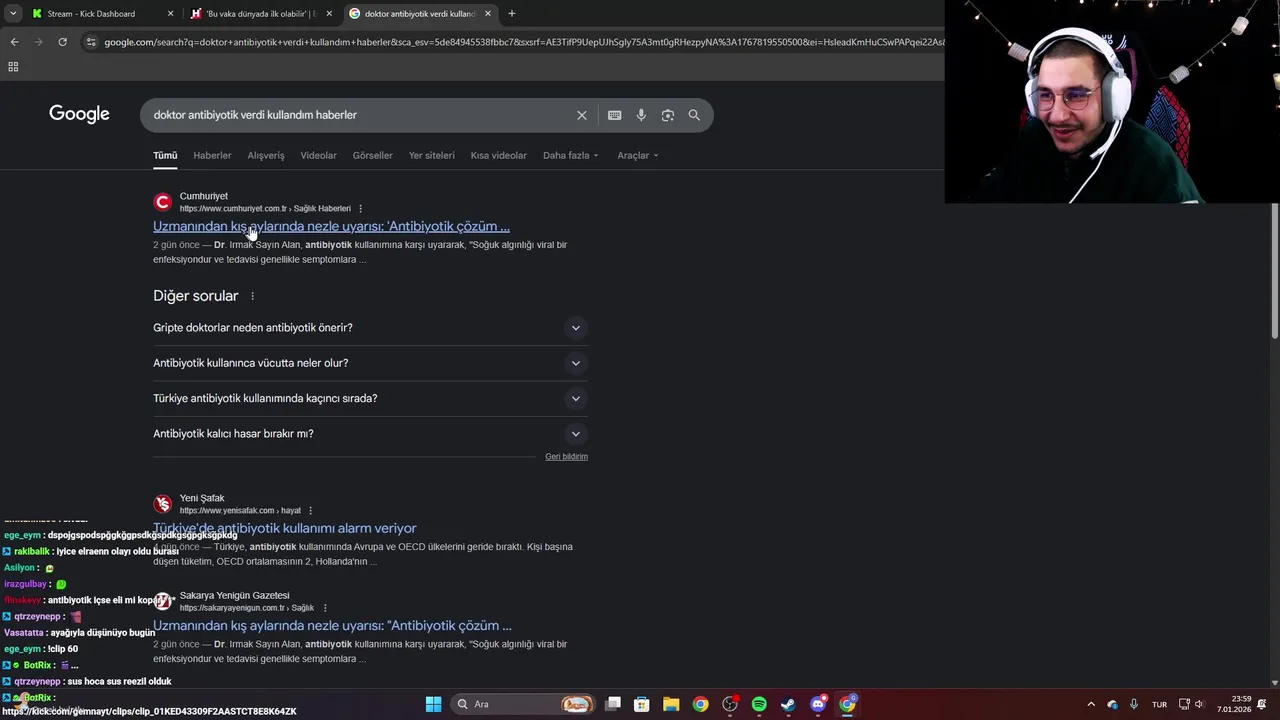Screen dimensions: 1280x720
Task: Switch to the Yer siteleri tab
Action: tap(432, 155)
